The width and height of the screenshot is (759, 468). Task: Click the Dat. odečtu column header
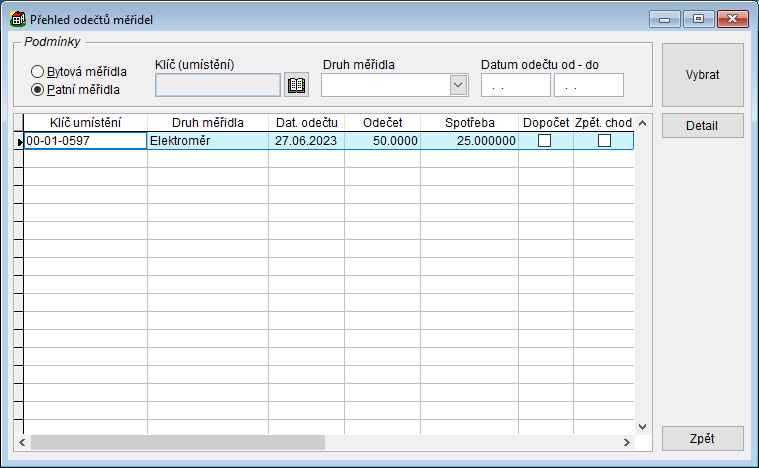pos(306,123)
